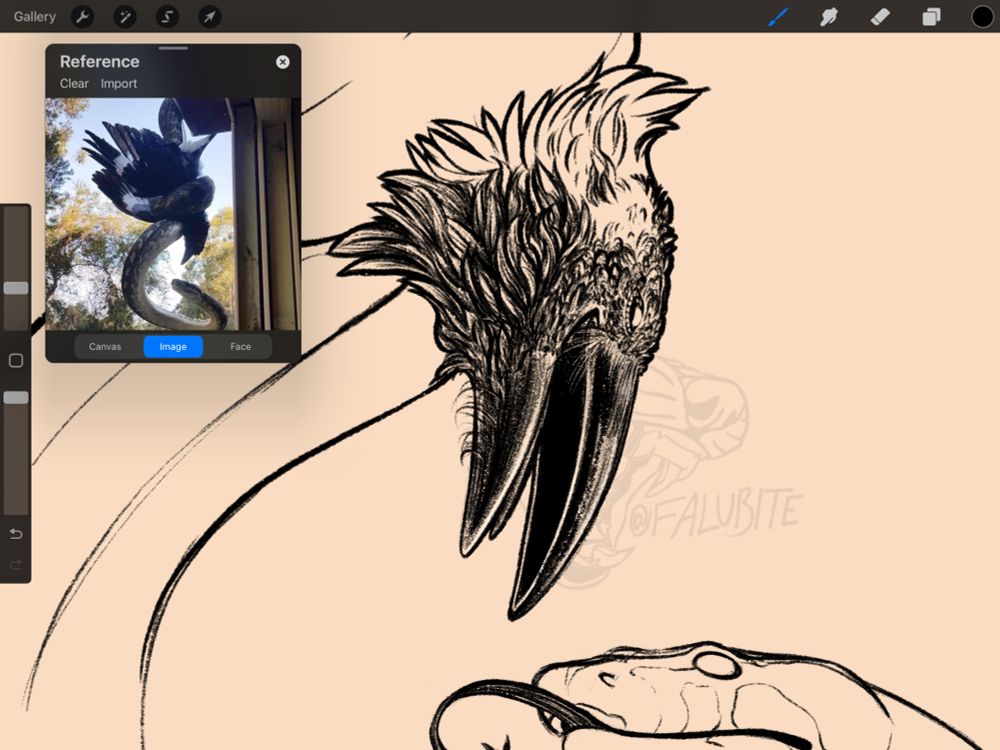Switch reference to Face mode

(x=240, y=346)
